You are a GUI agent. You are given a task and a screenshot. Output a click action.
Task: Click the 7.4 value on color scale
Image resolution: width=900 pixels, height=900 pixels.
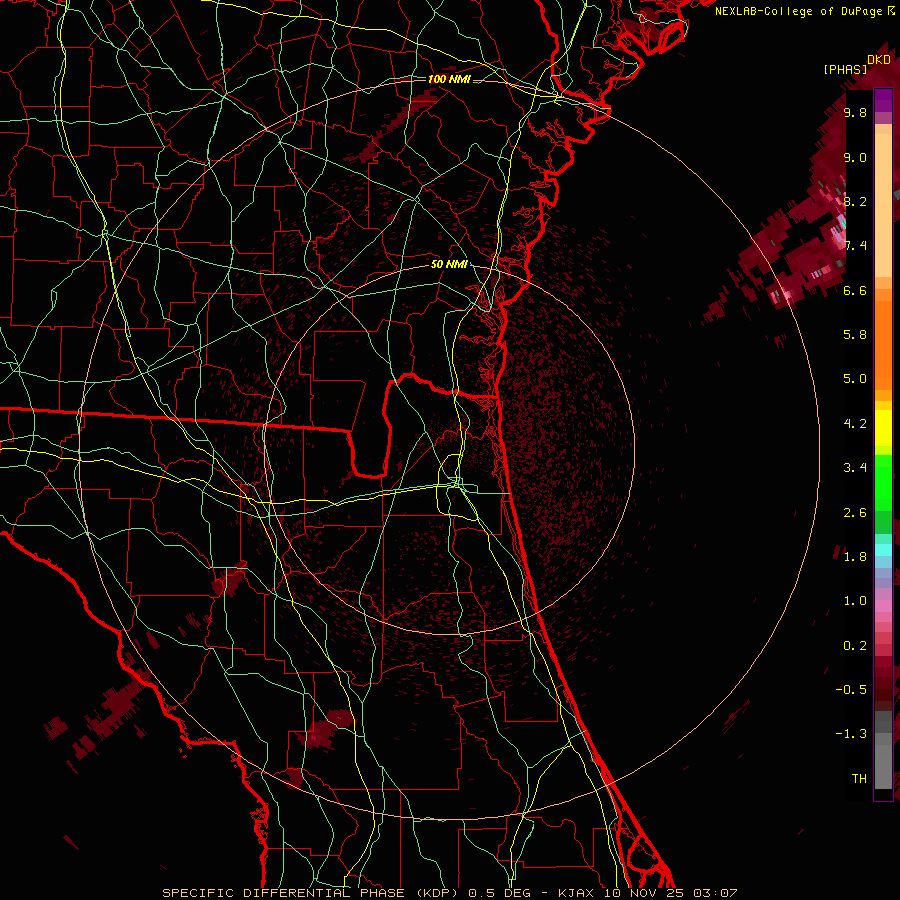[855, 246]
